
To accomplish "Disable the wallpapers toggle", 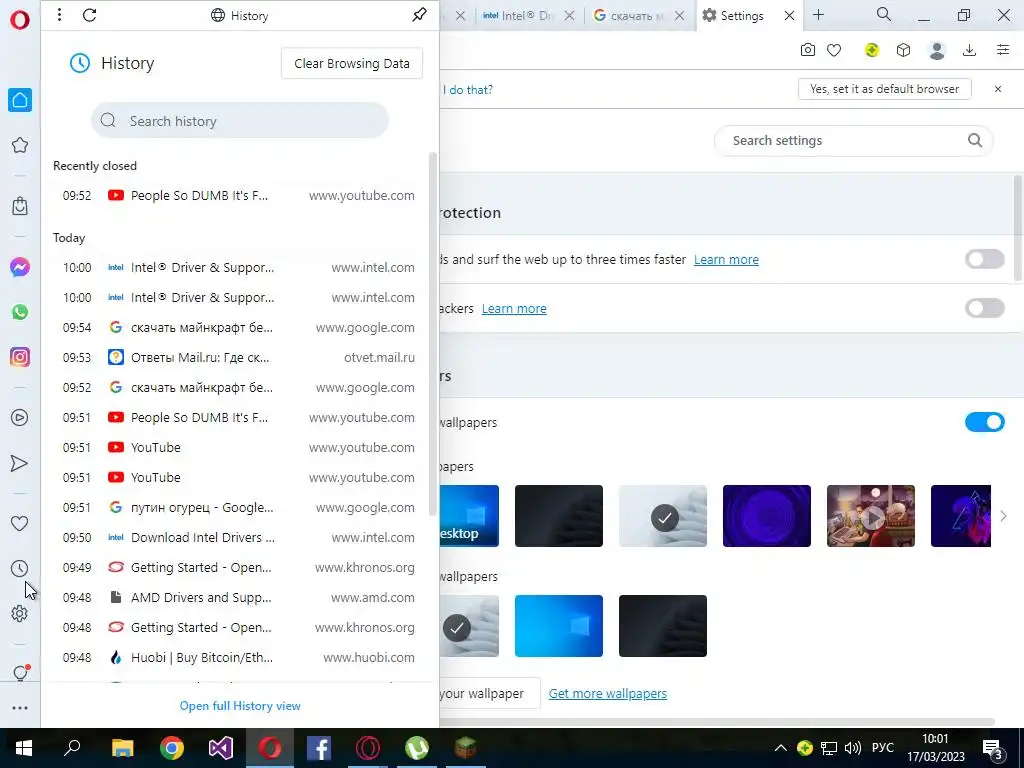I will click(985, 423).
